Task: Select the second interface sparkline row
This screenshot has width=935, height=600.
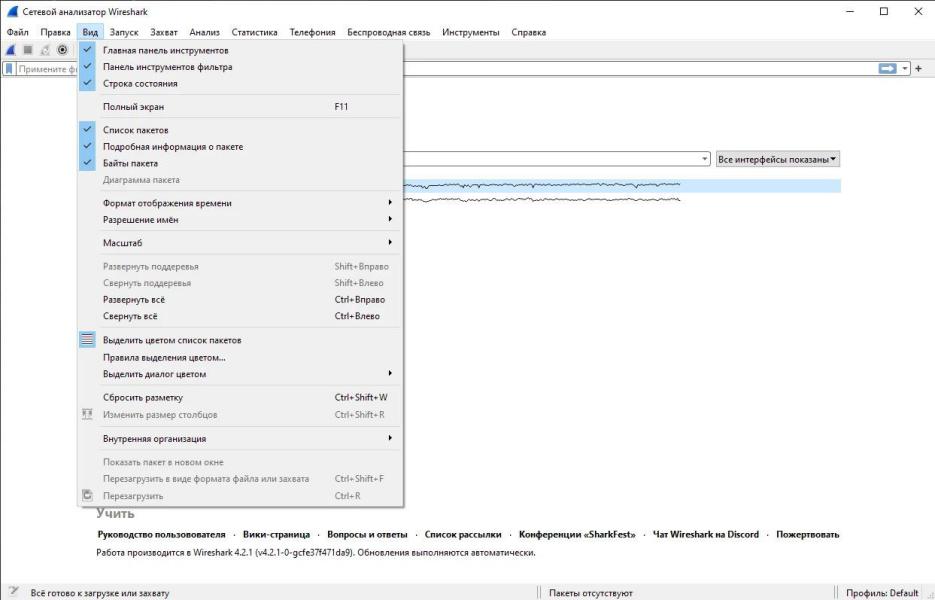Action: pyautogui.click(x=622, y=200)
